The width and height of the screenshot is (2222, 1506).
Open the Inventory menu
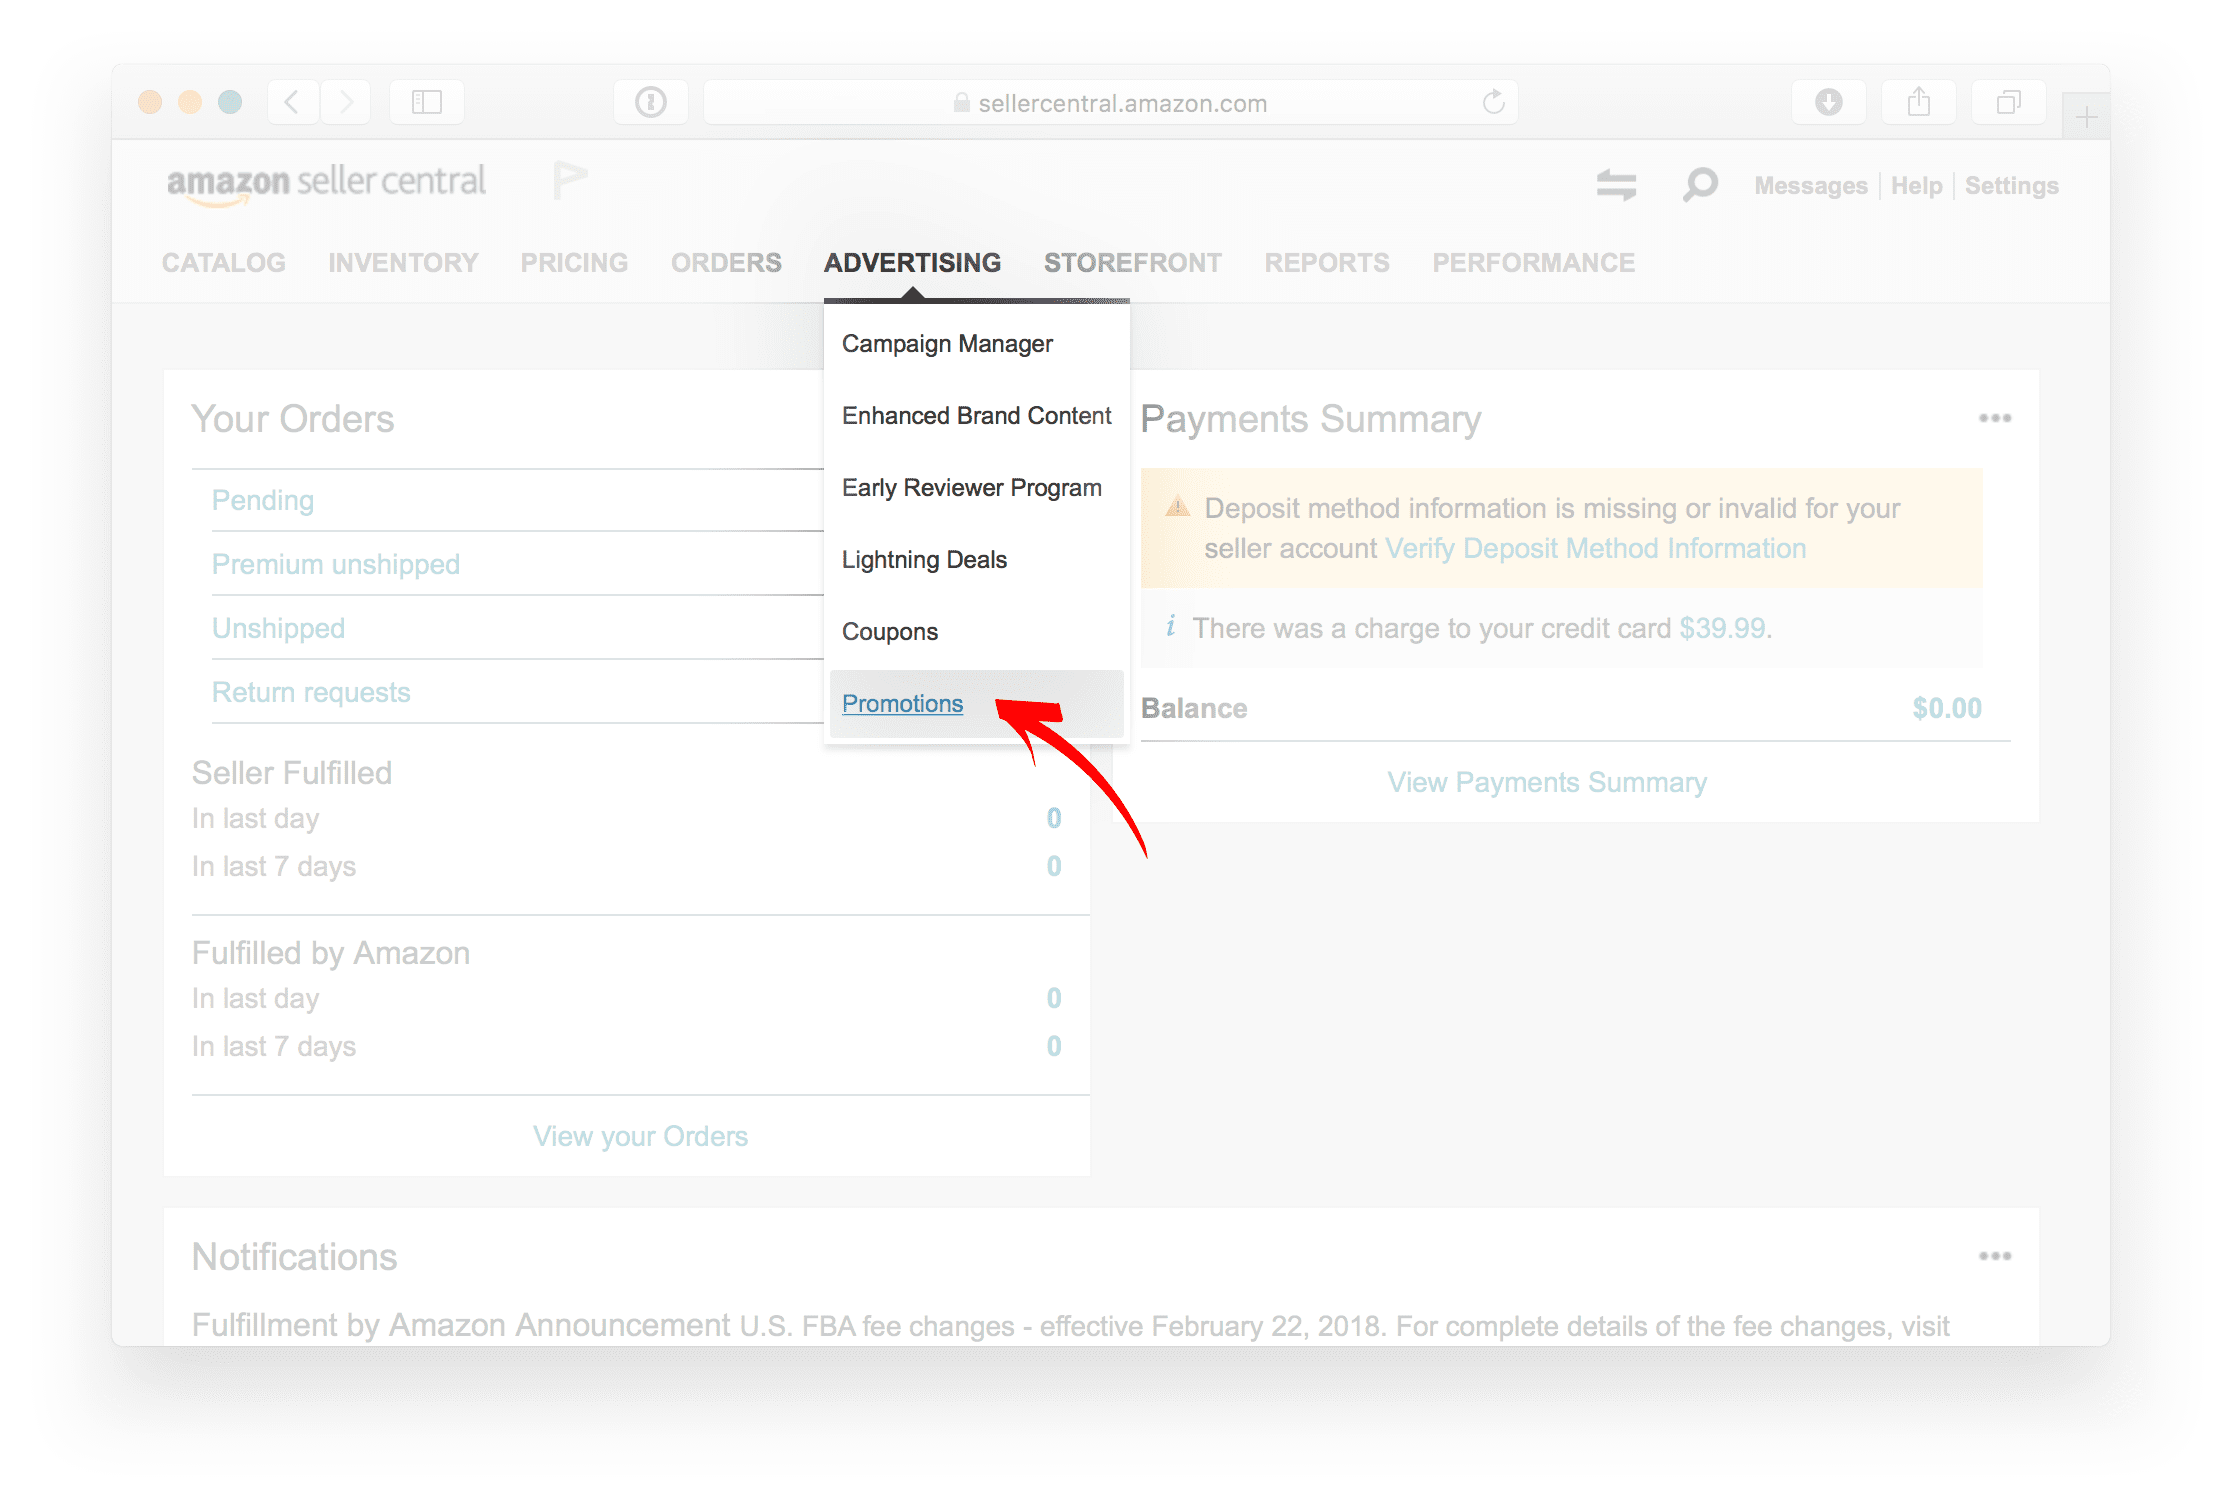(403, 263)
